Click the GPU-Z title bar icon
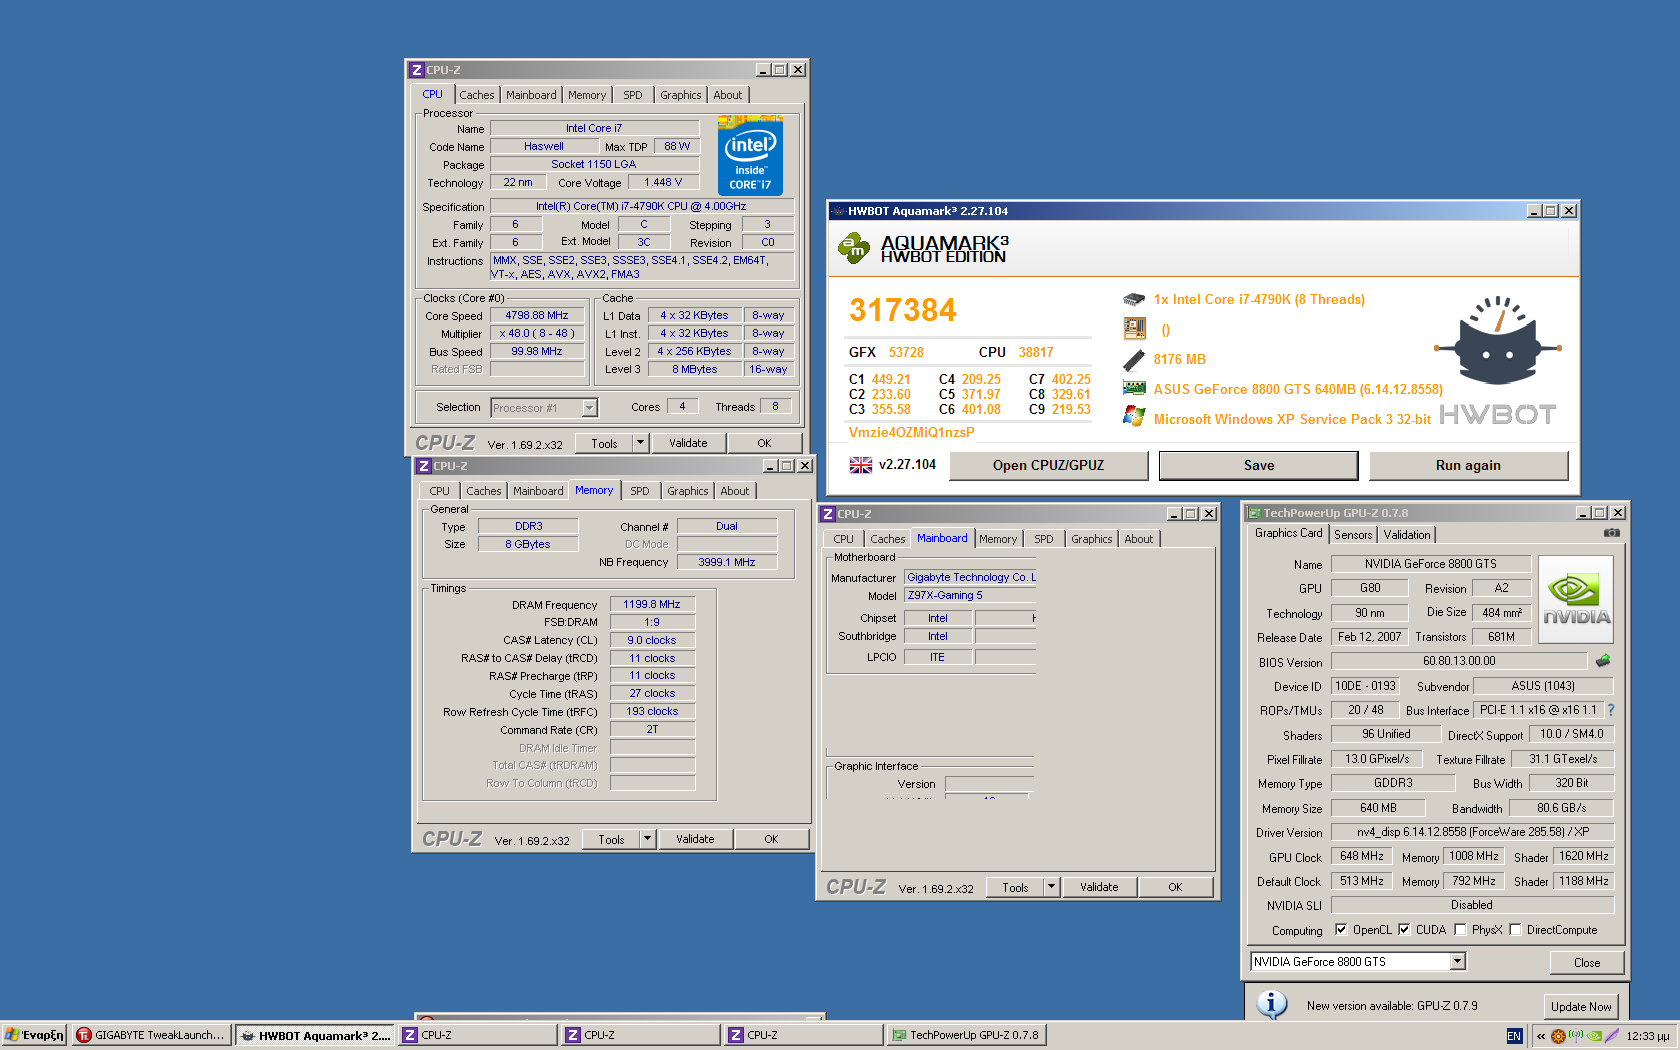The image size is (1680, 1050). coord(1253,513)
